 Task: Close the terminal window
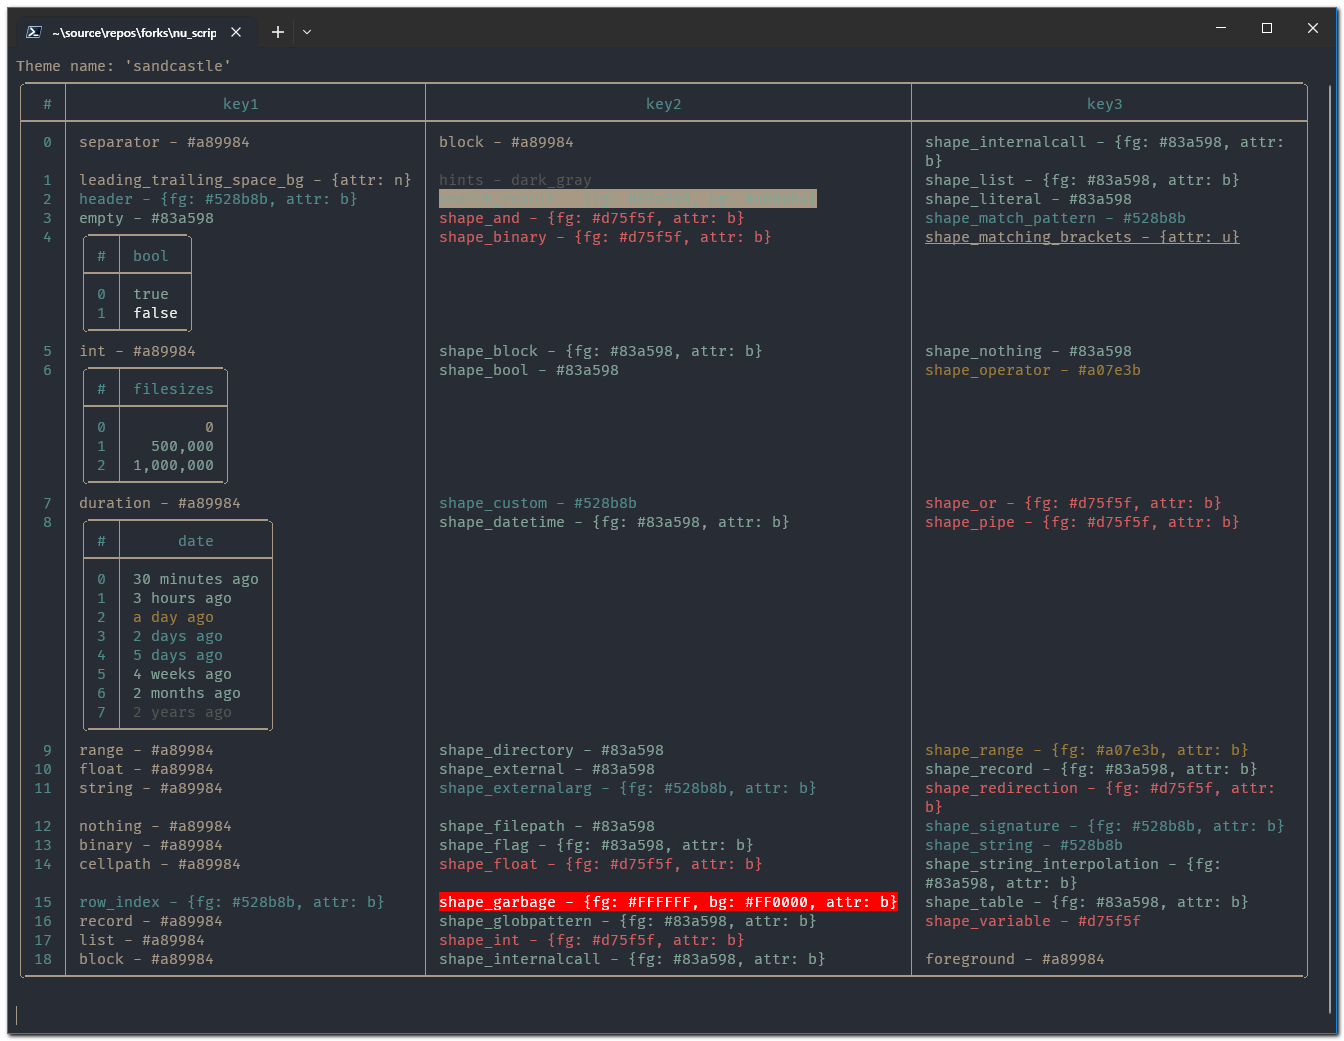click(x=1313, y=28)
